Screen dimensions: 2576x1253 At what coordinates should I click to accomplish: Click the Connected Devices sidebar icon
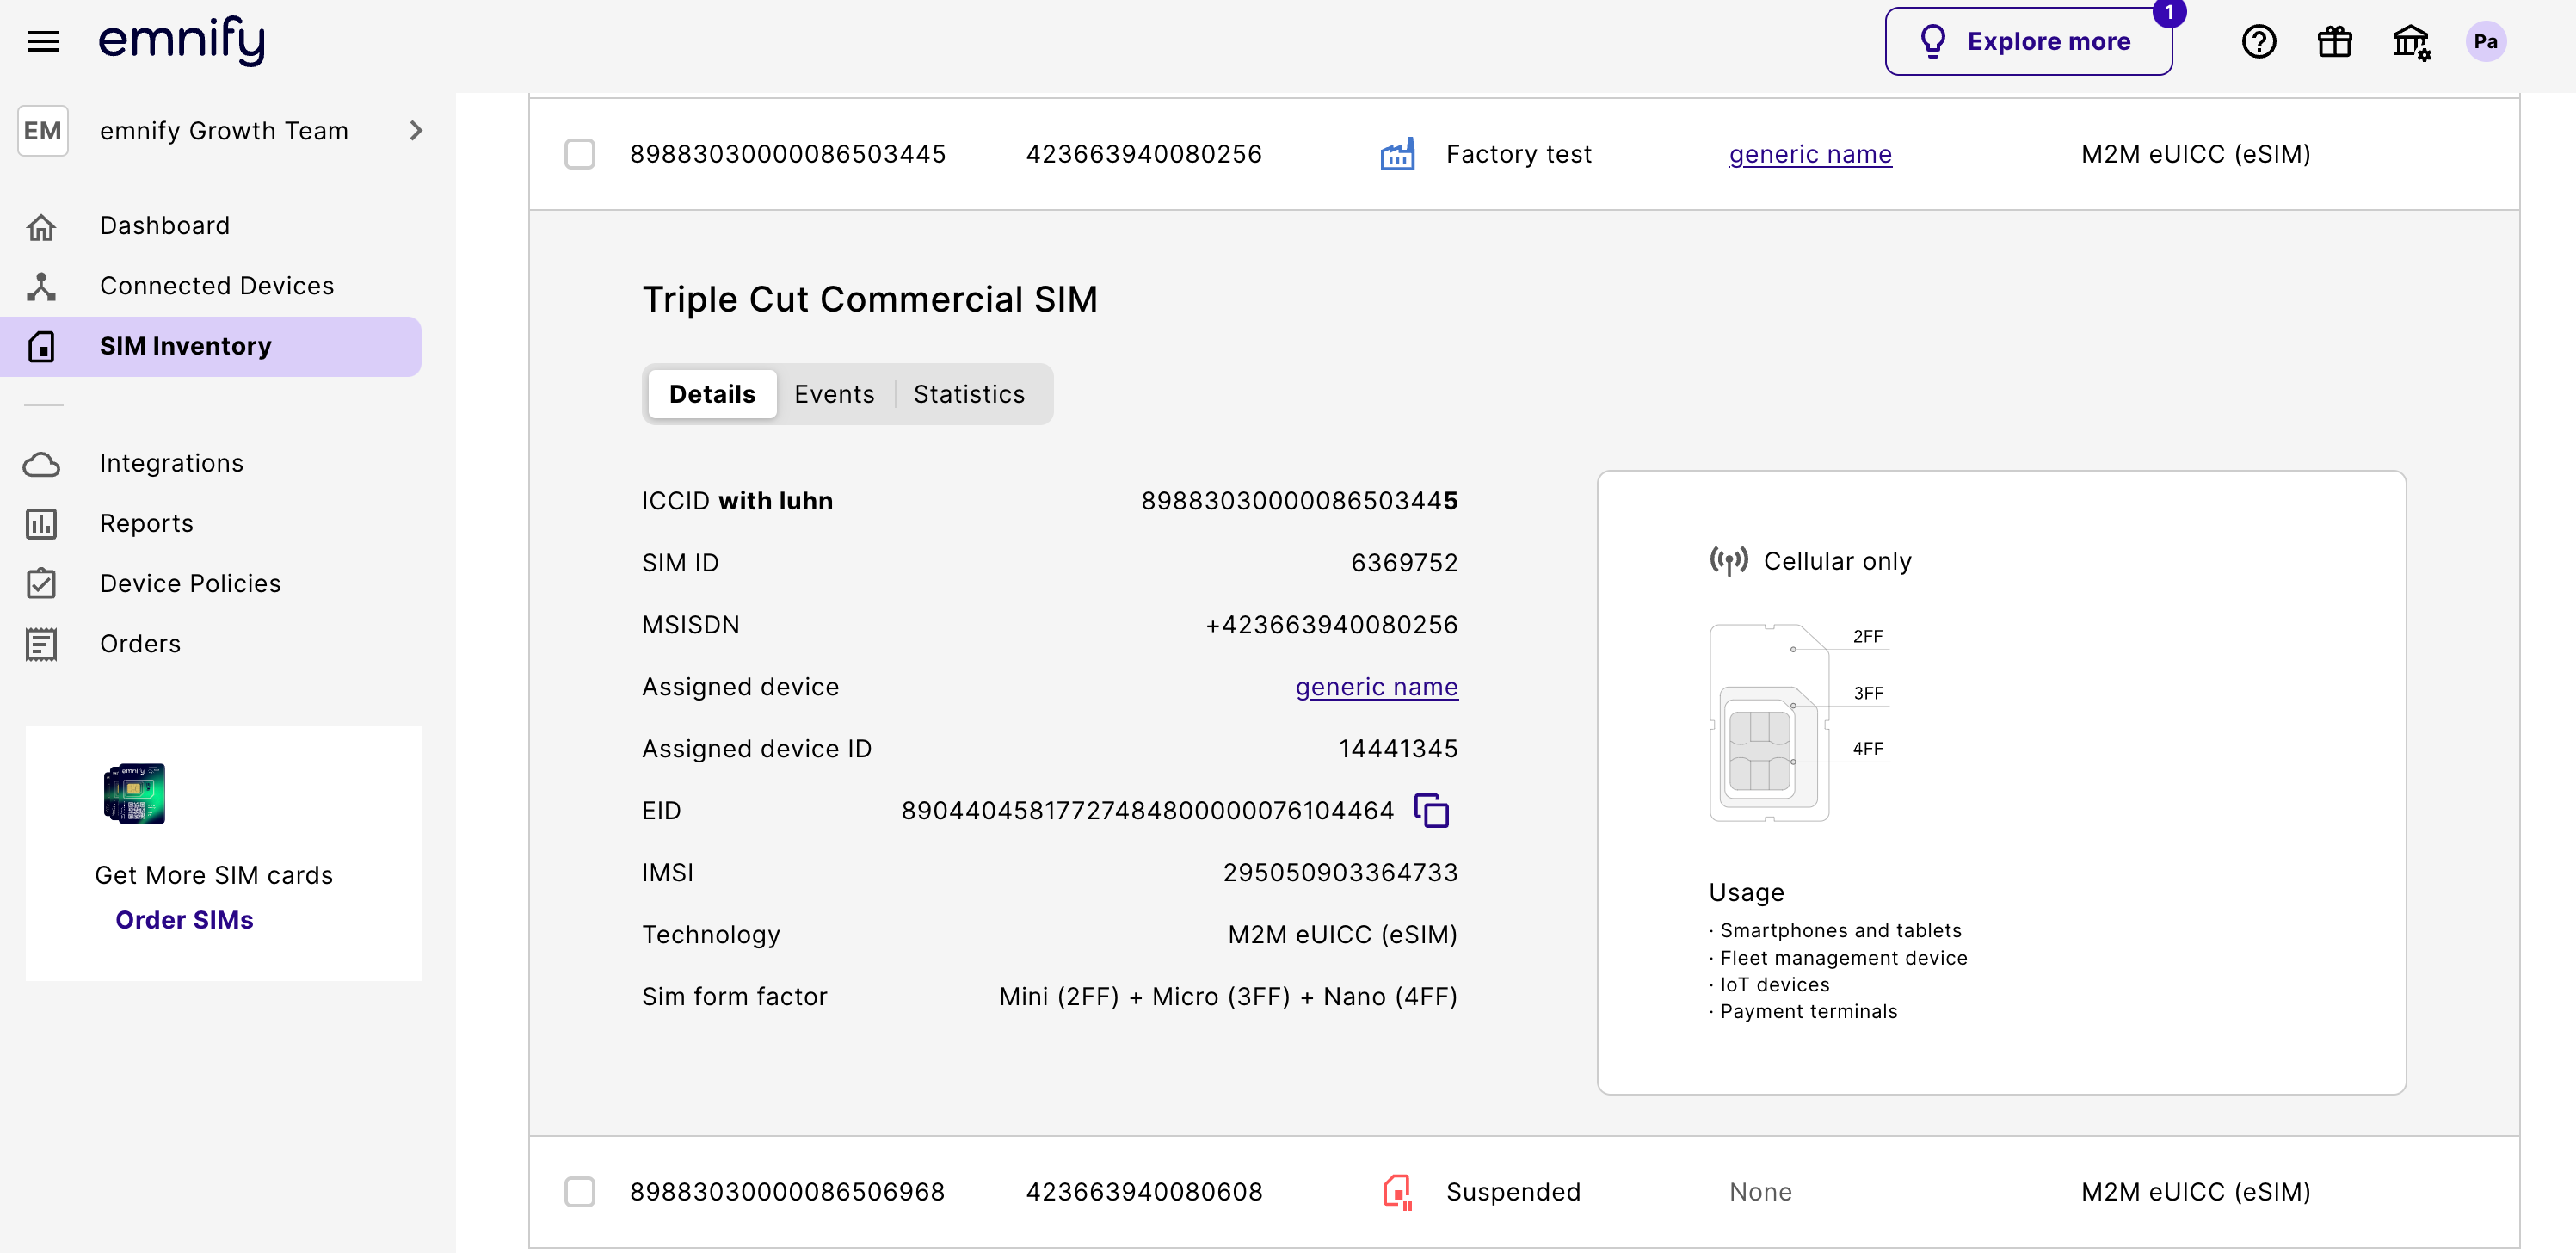click(x=41, y=284)
